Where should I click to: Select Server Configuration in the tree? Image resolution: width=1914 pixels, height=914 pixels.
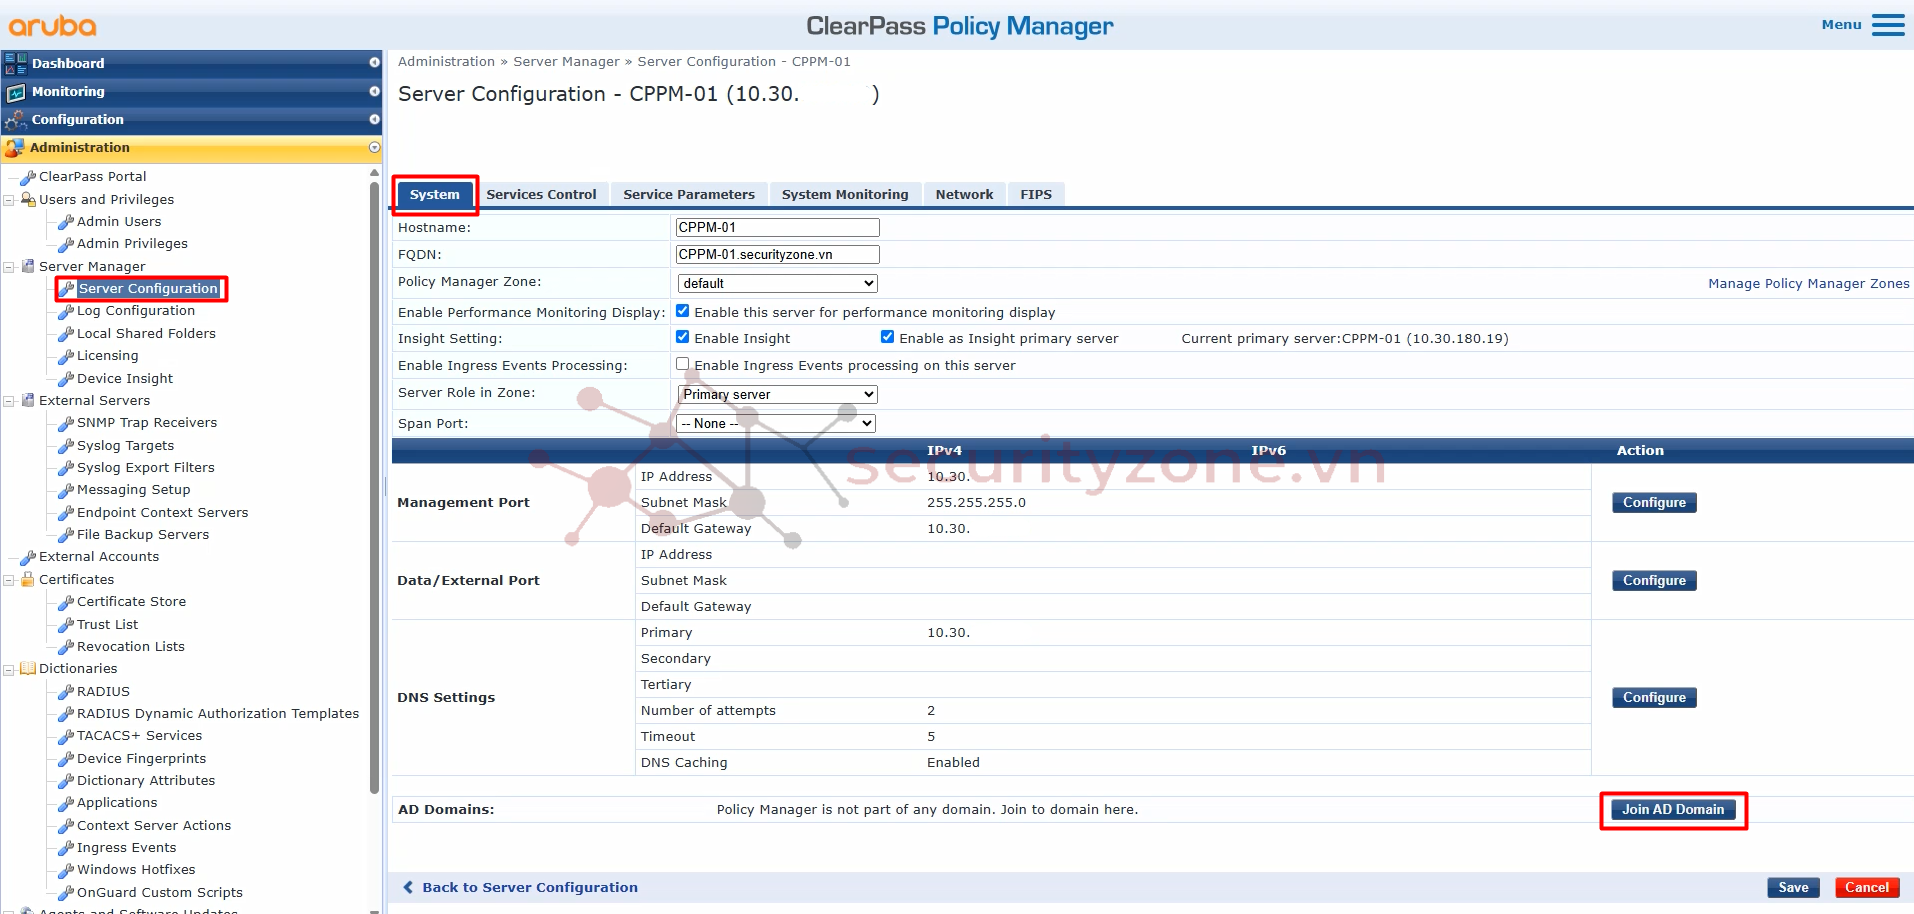click(148, 289)
